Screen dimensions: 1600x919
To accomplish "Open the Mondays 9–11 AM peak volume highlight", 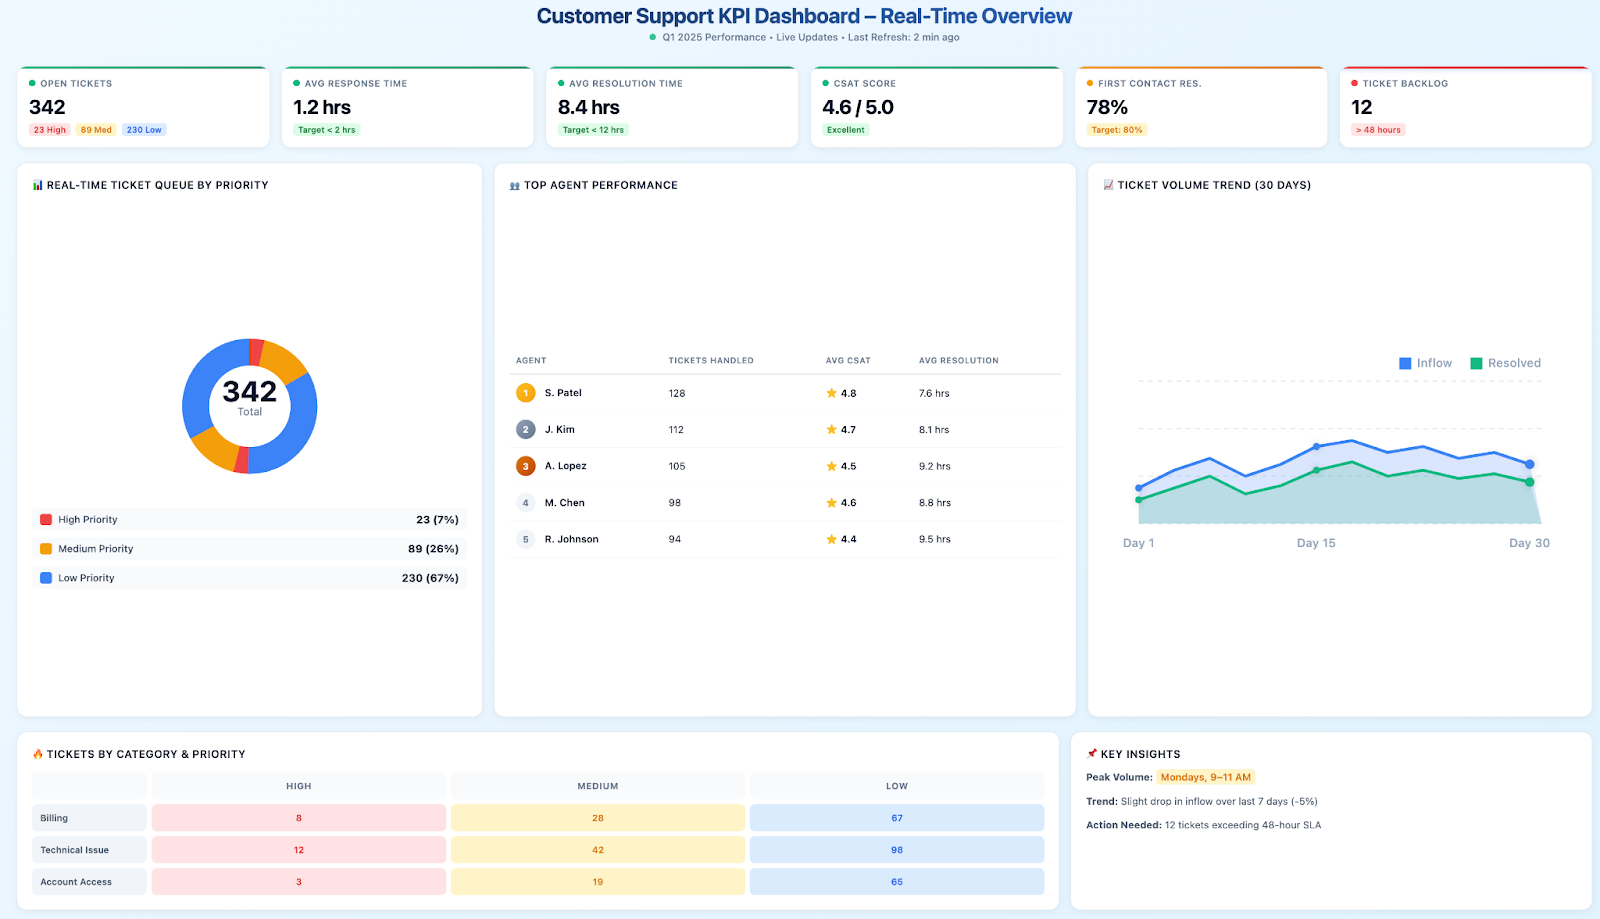I will point(1207,776).
